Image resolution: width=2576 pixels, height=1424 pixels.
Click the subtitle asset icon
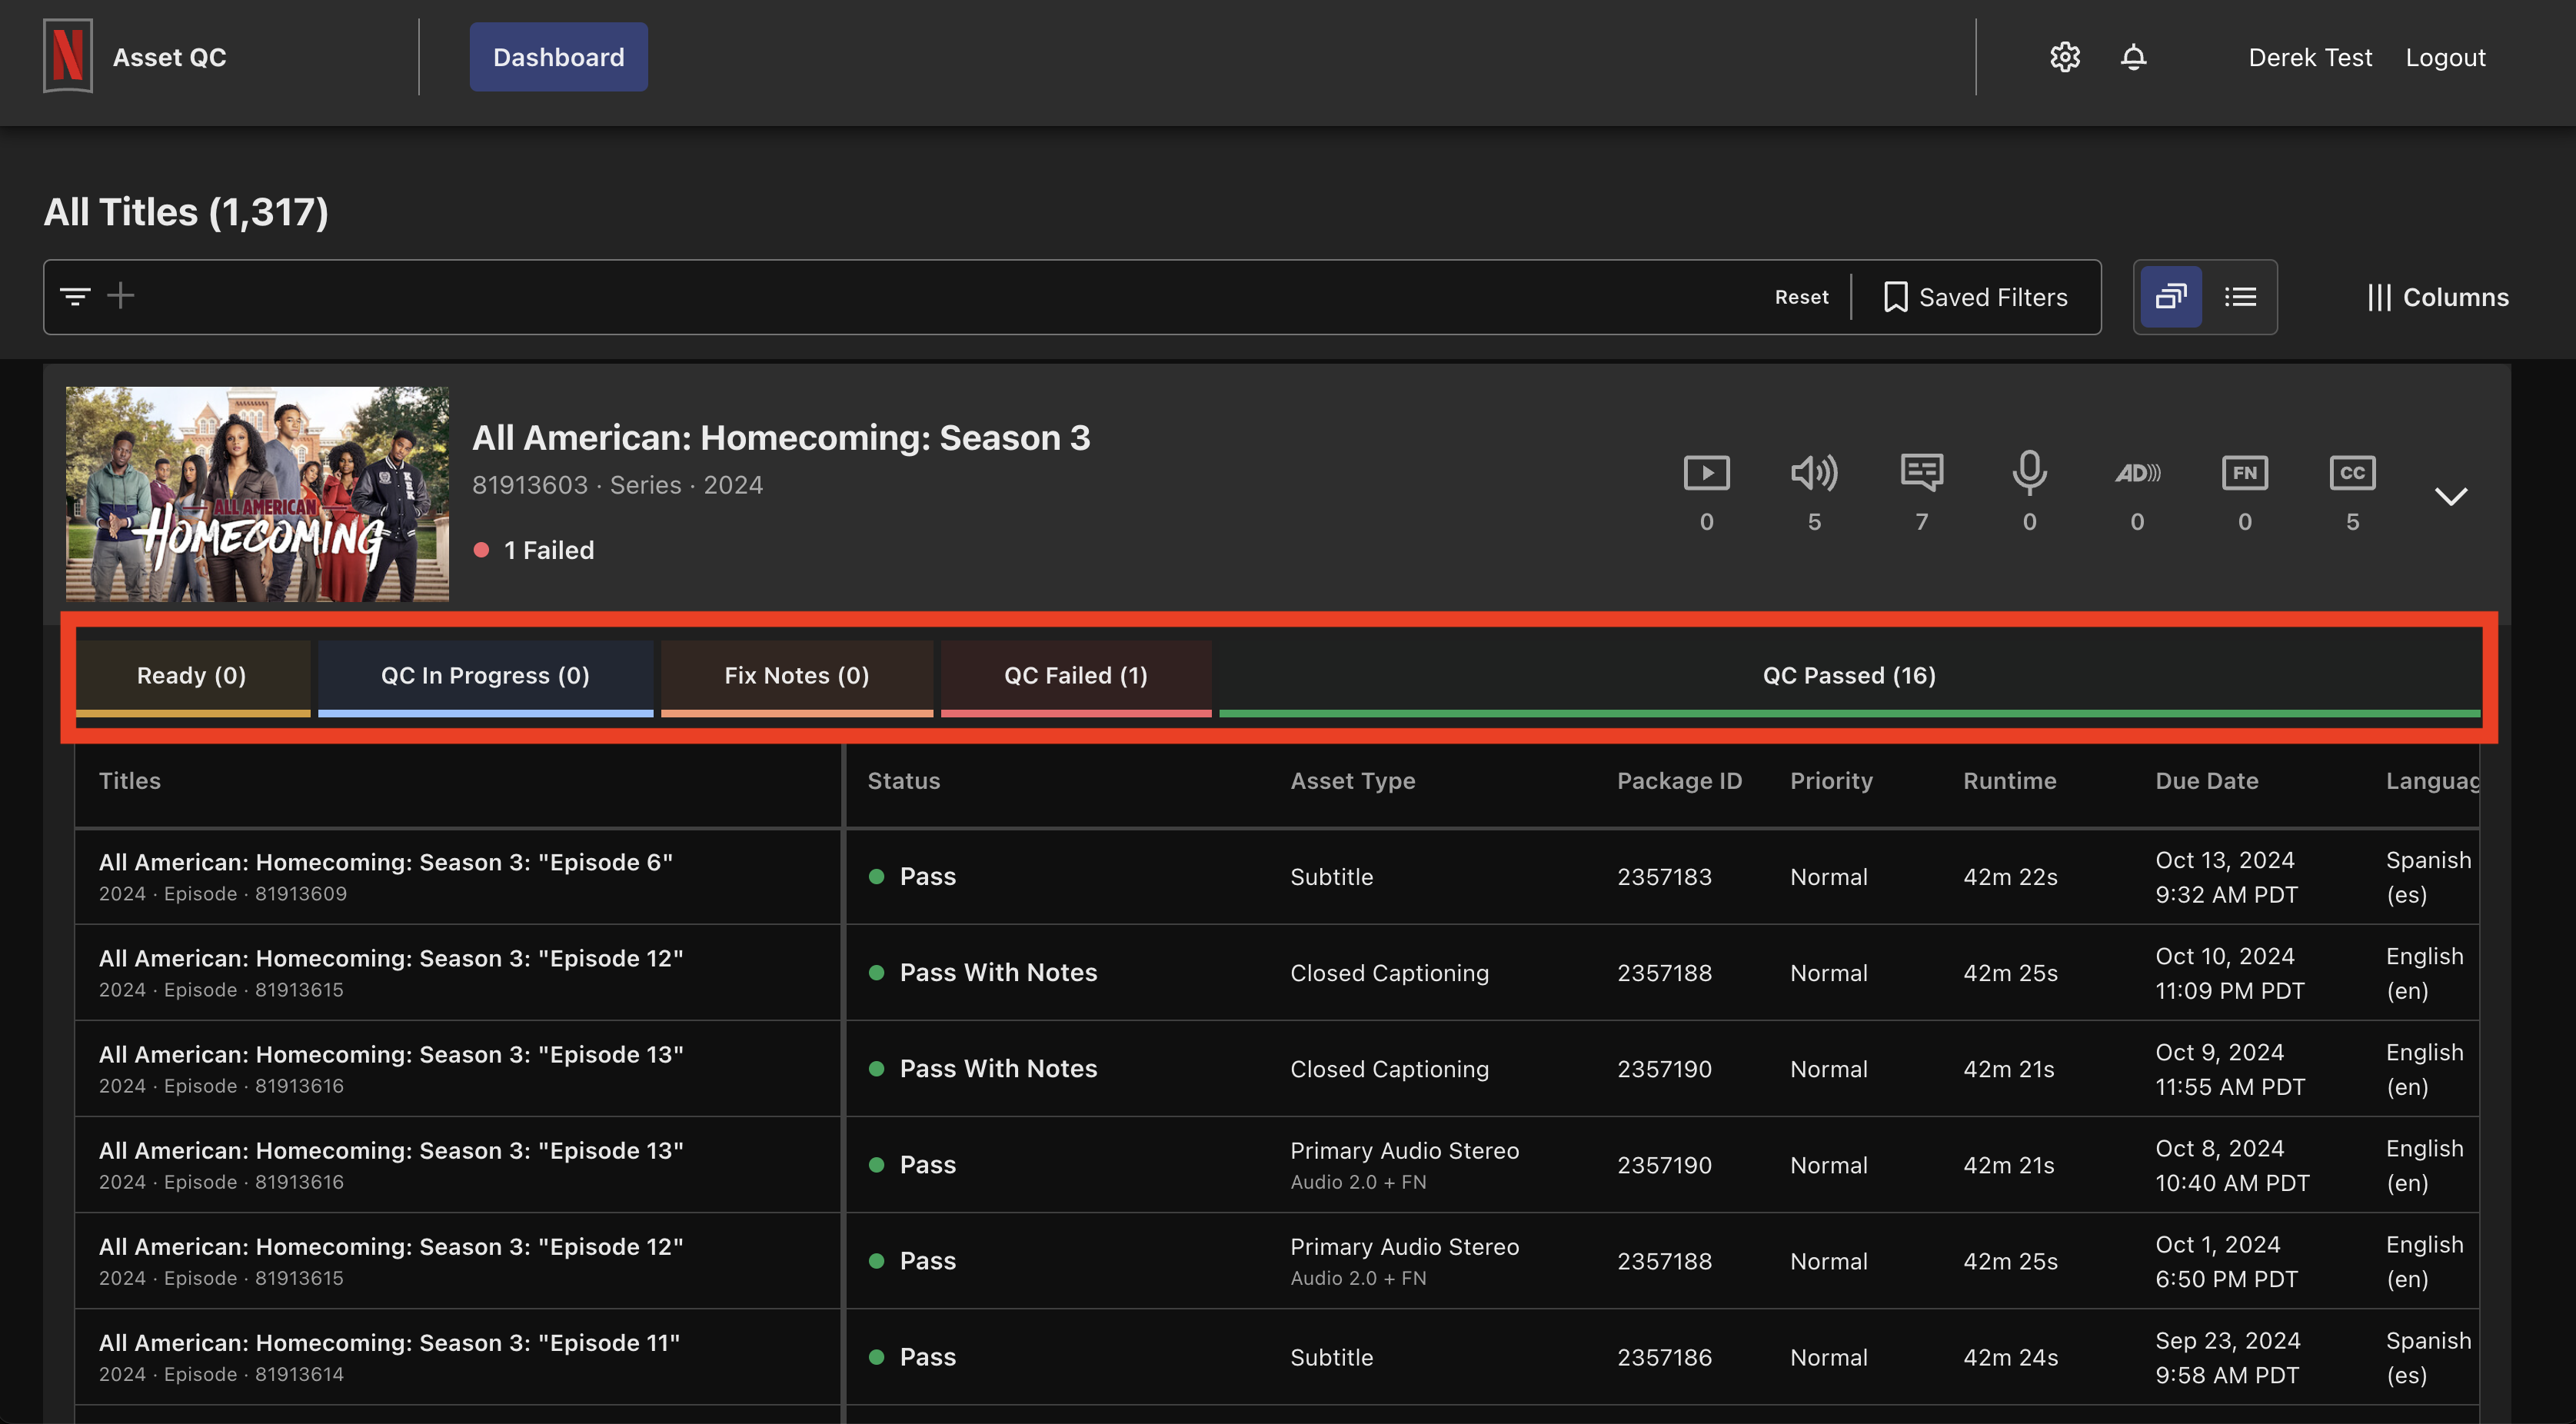1921,472
